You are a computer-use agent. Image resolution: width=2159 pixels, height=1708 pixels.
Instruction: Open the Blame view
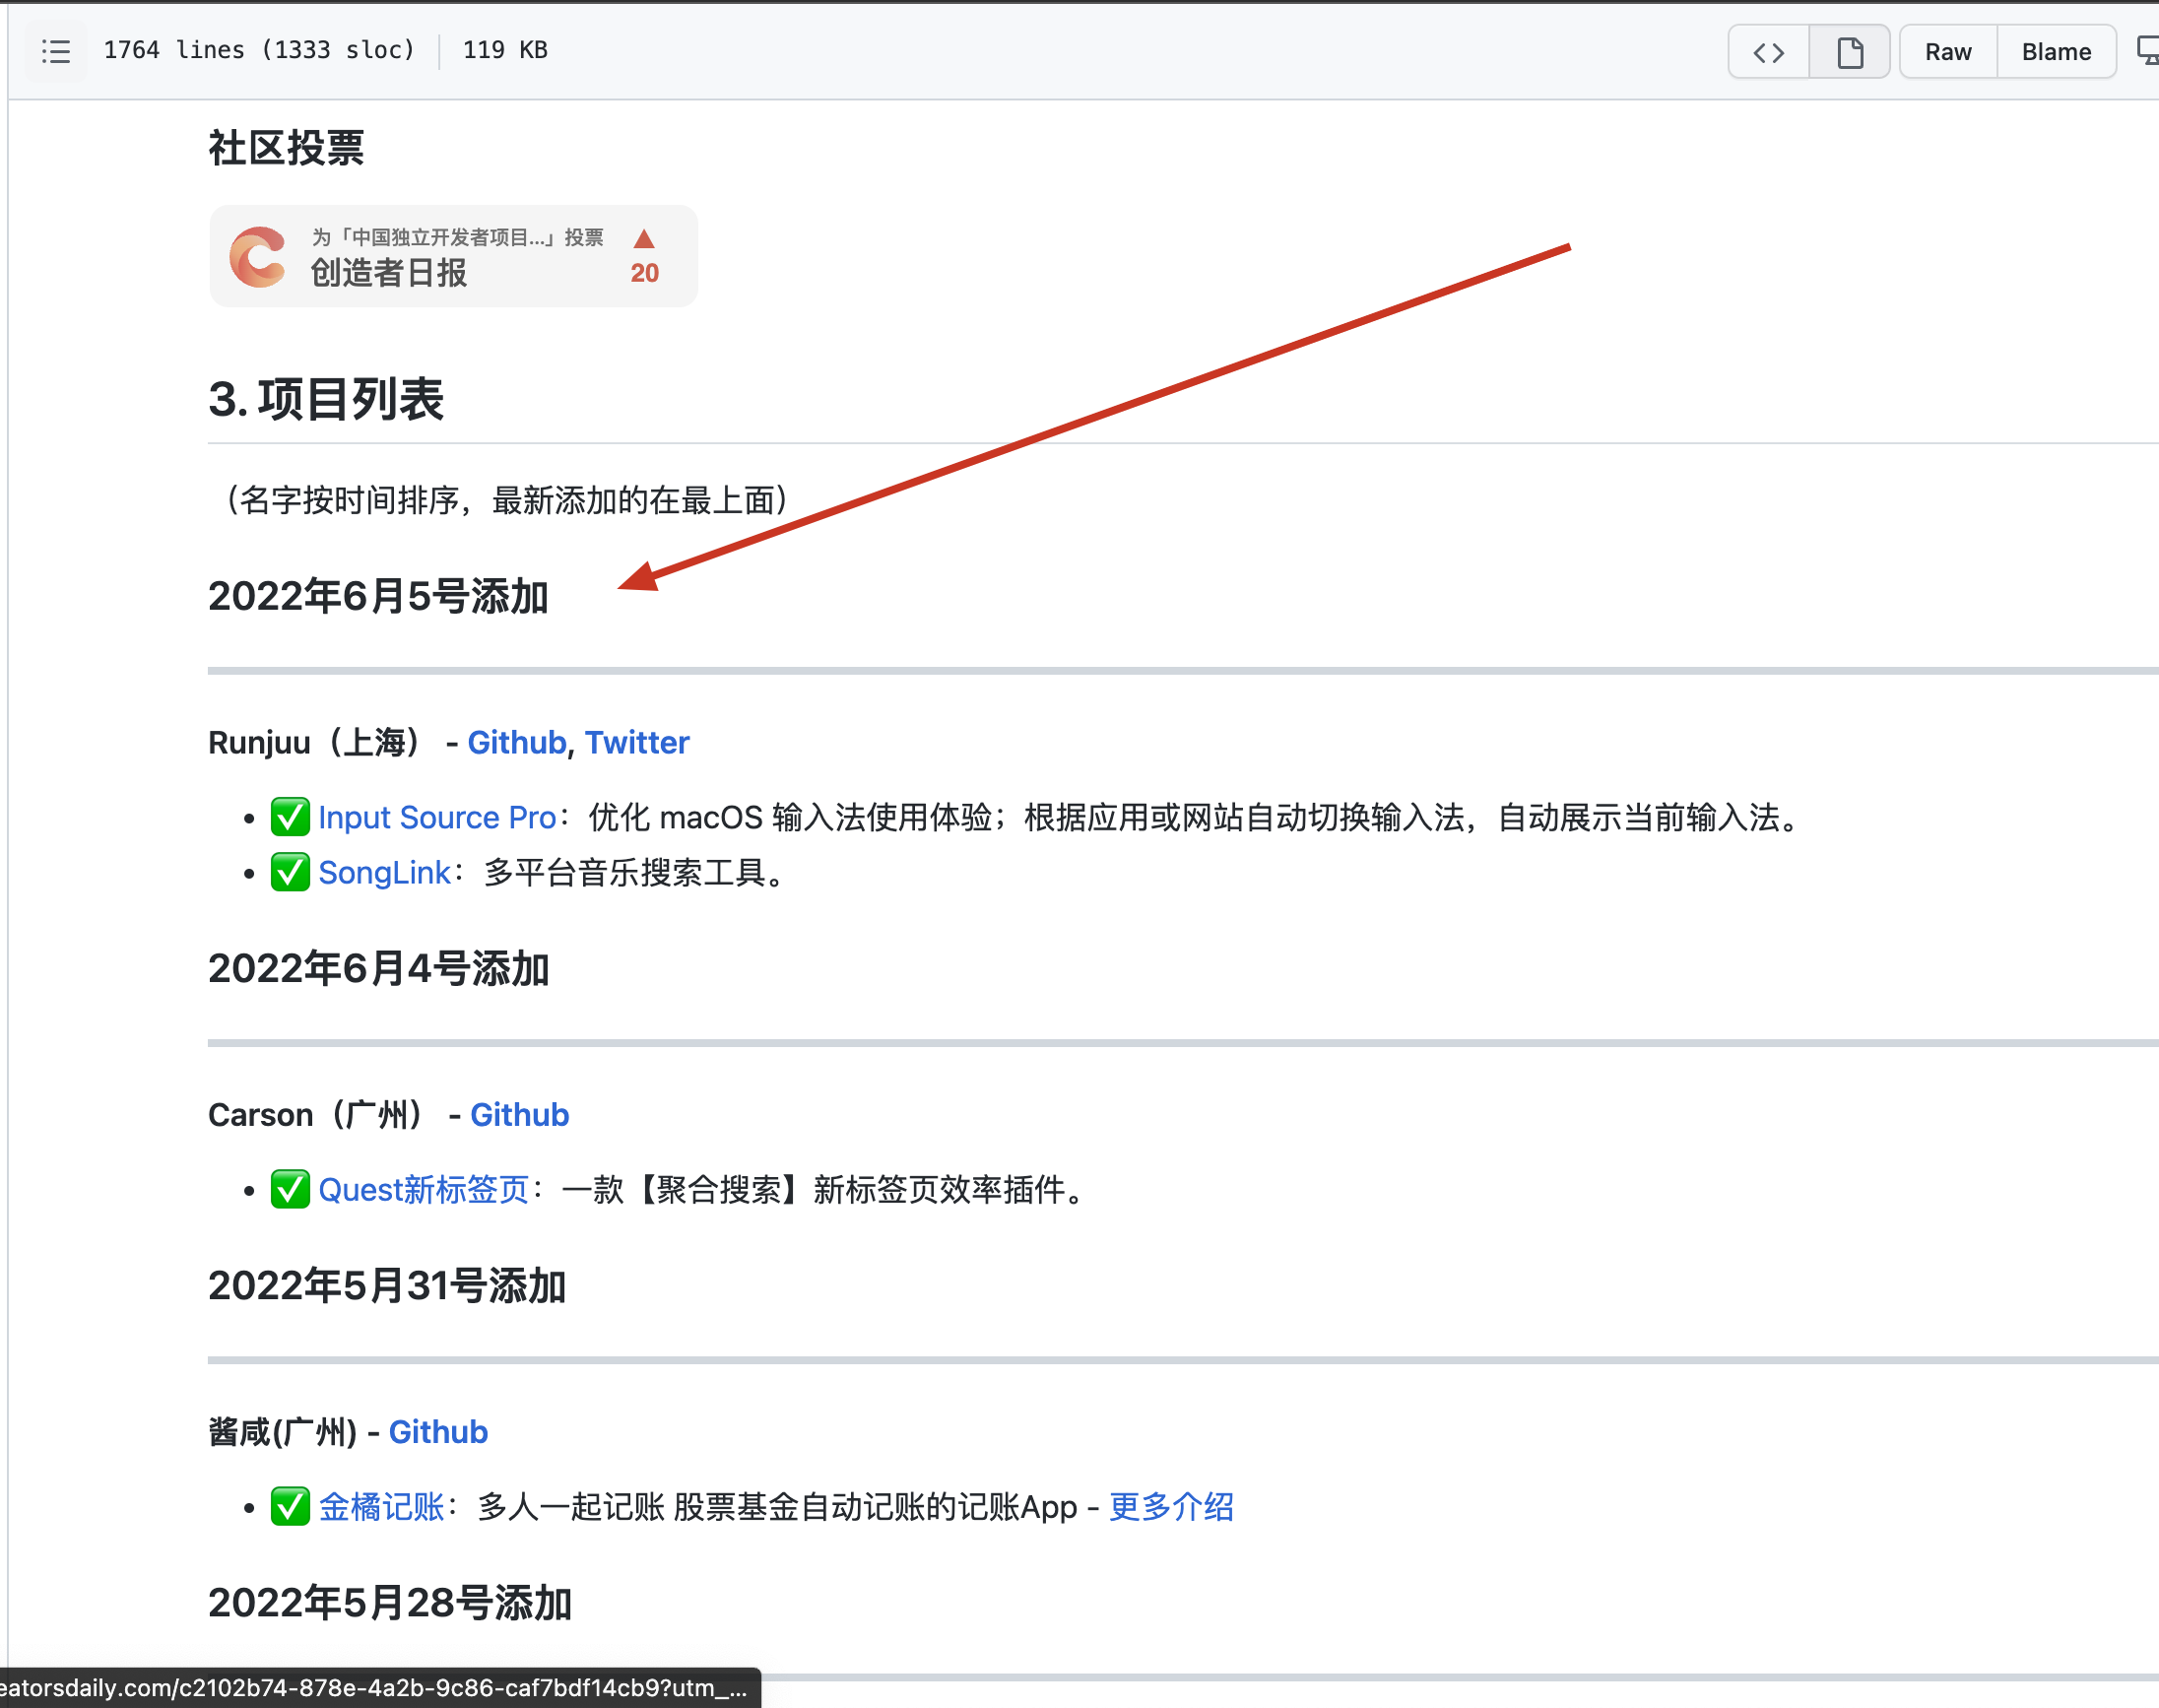(x=2056, y=51)
